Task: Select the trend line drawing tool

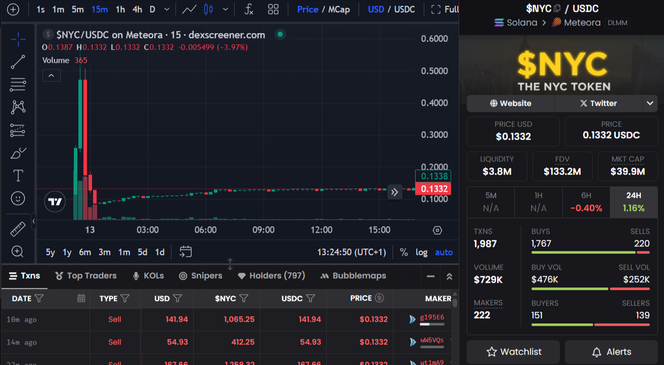Action: pos(18,62)
